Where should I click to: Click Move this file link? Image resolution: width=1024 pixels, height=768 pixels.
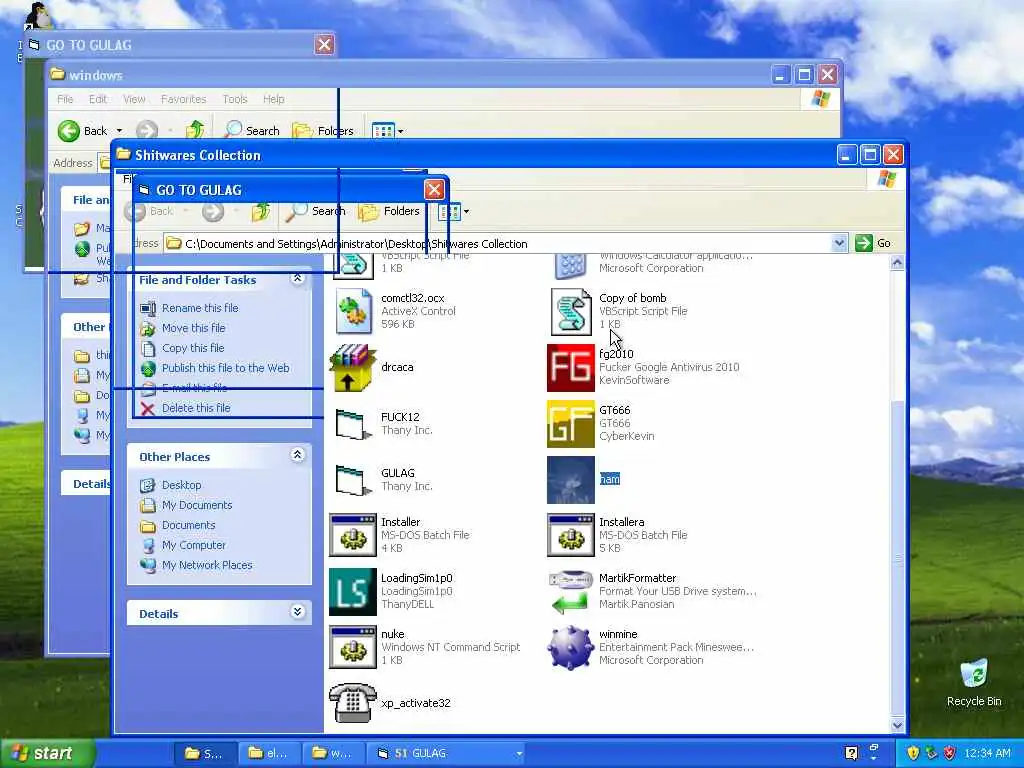[x=193, y=328]
